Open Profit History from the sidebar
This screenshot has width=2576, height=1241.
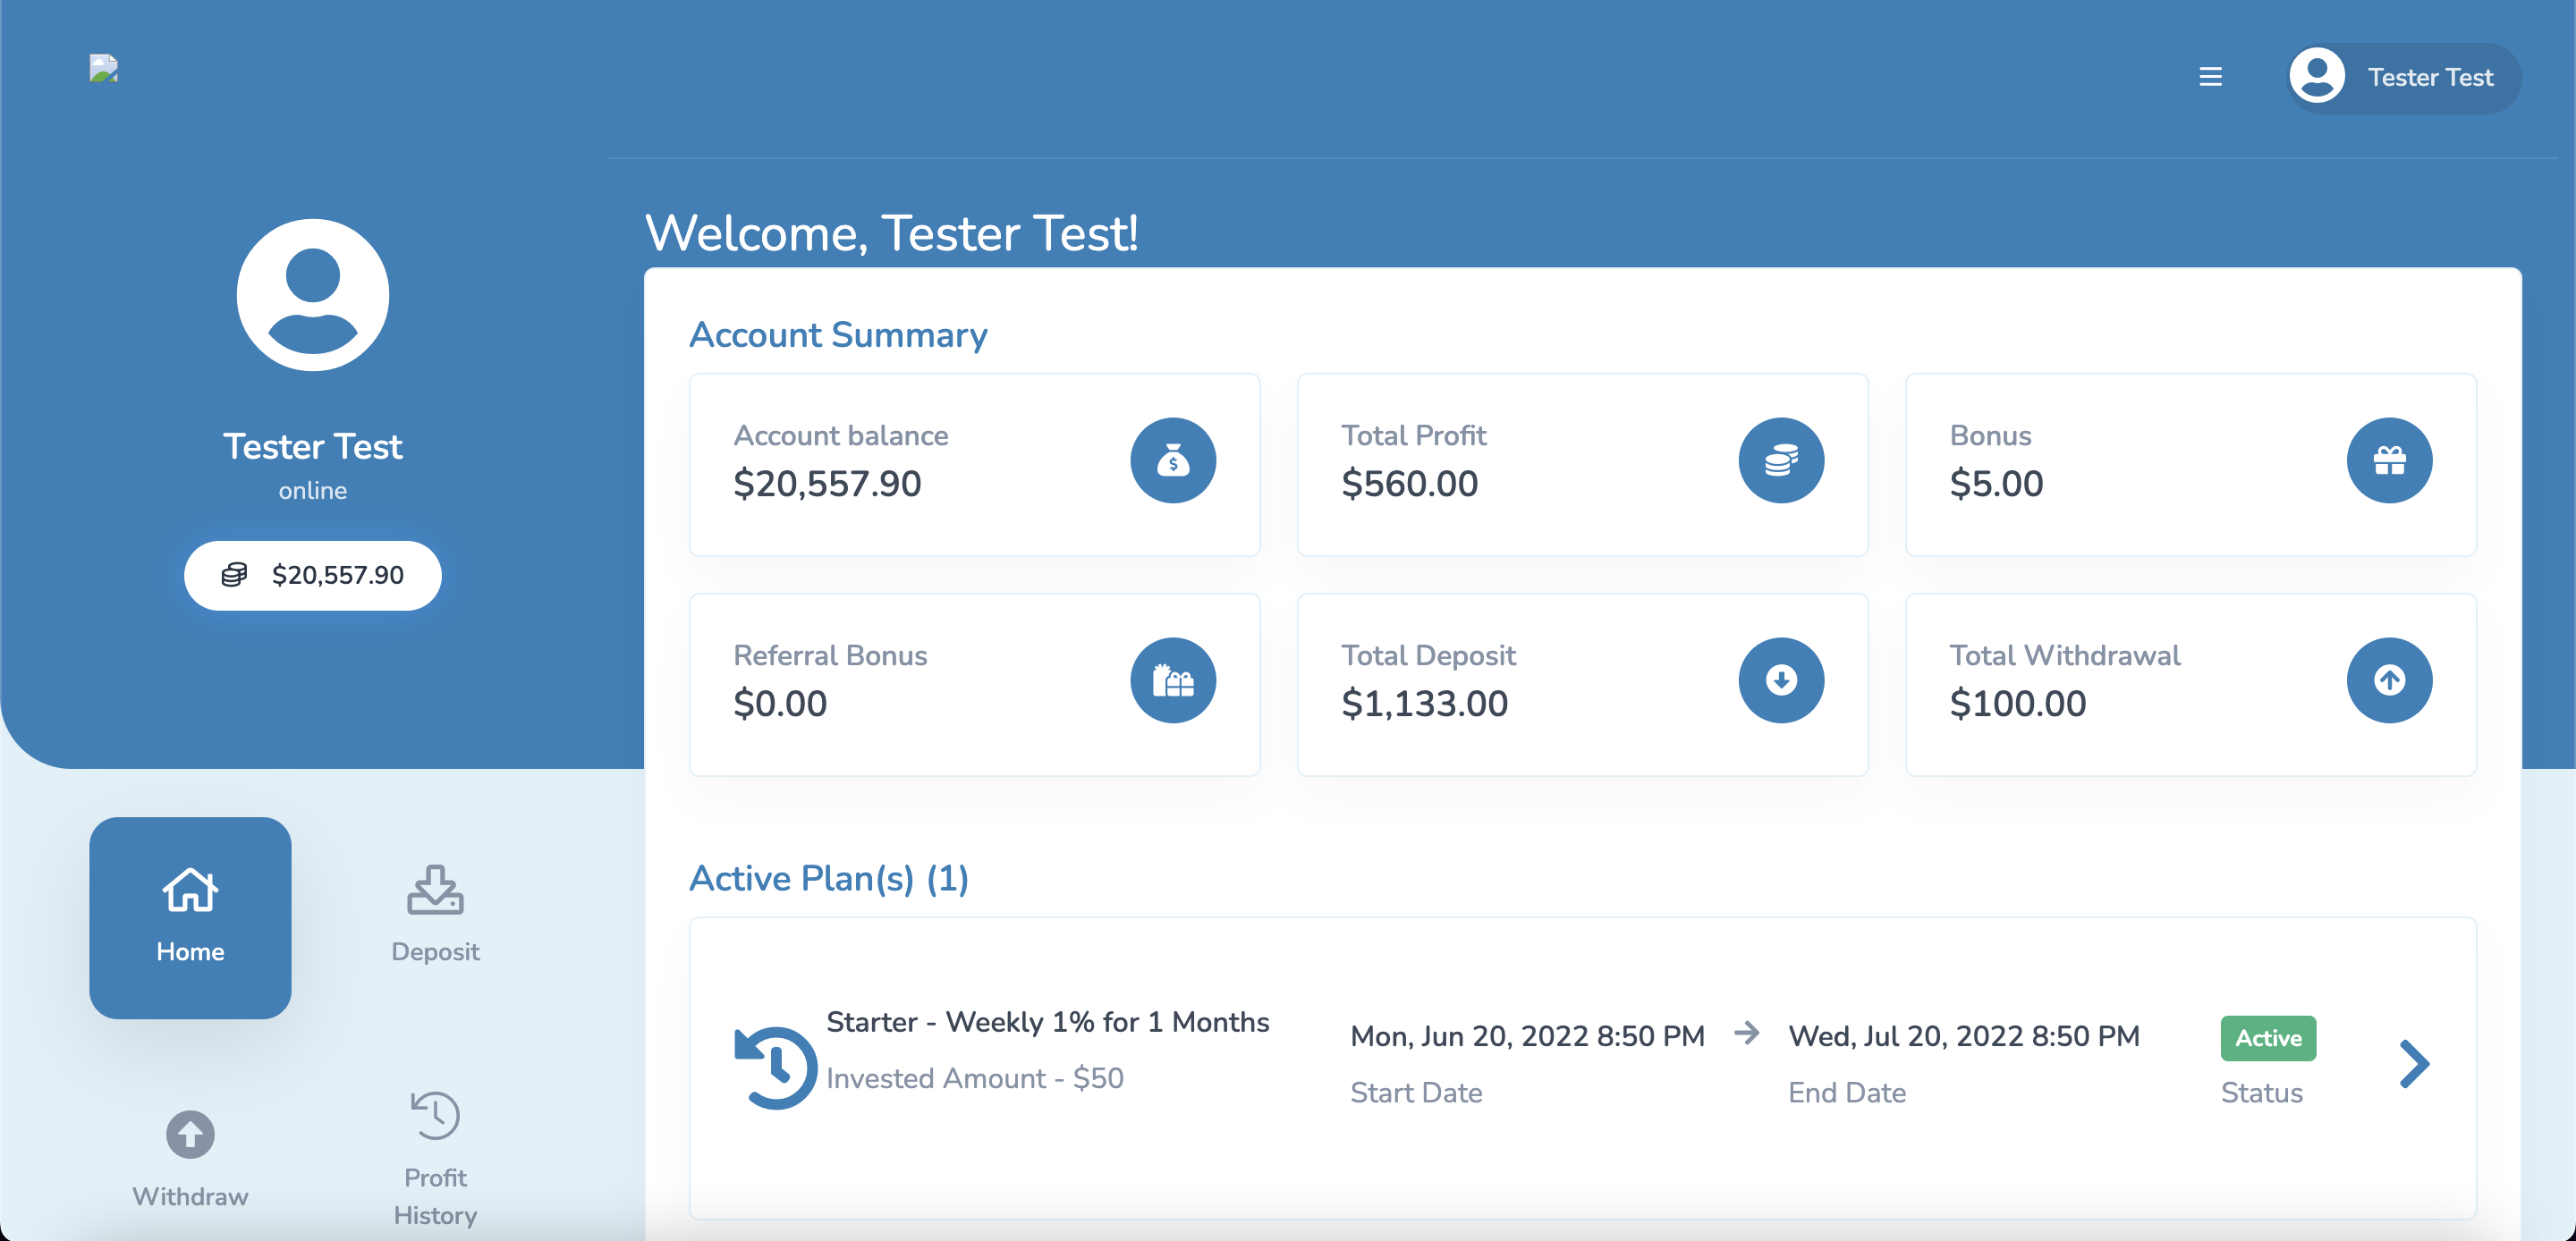(x=435, y=1158)
